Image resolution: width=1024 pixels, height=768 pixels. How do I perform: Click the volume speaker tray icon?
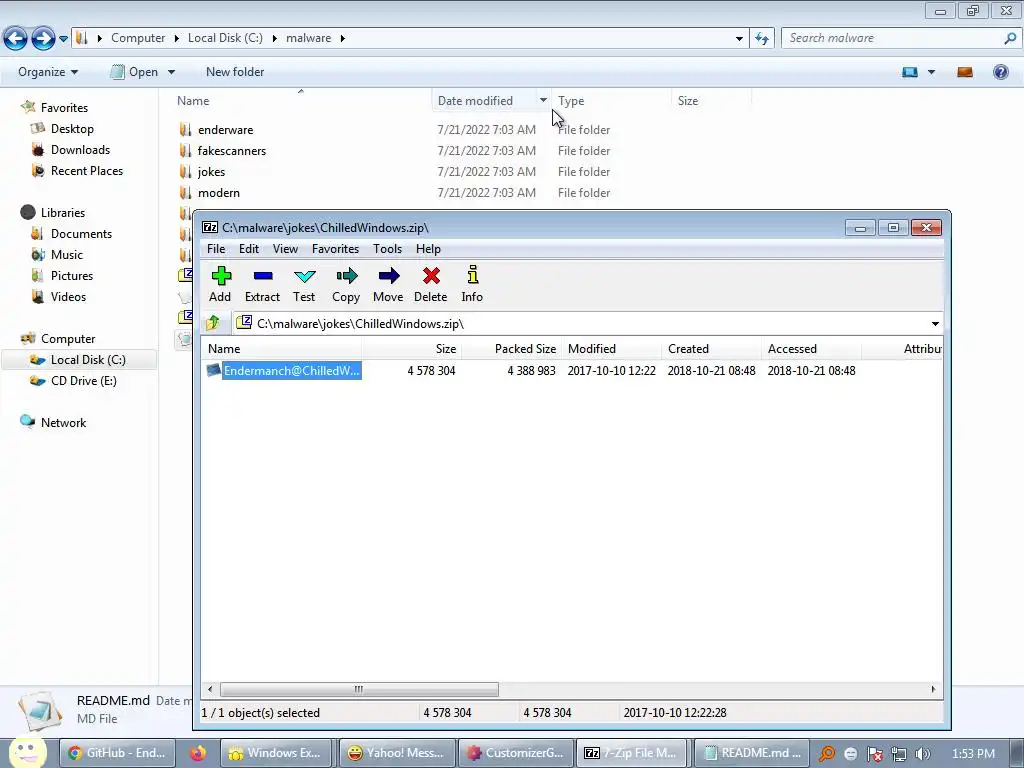click(922, 754)
